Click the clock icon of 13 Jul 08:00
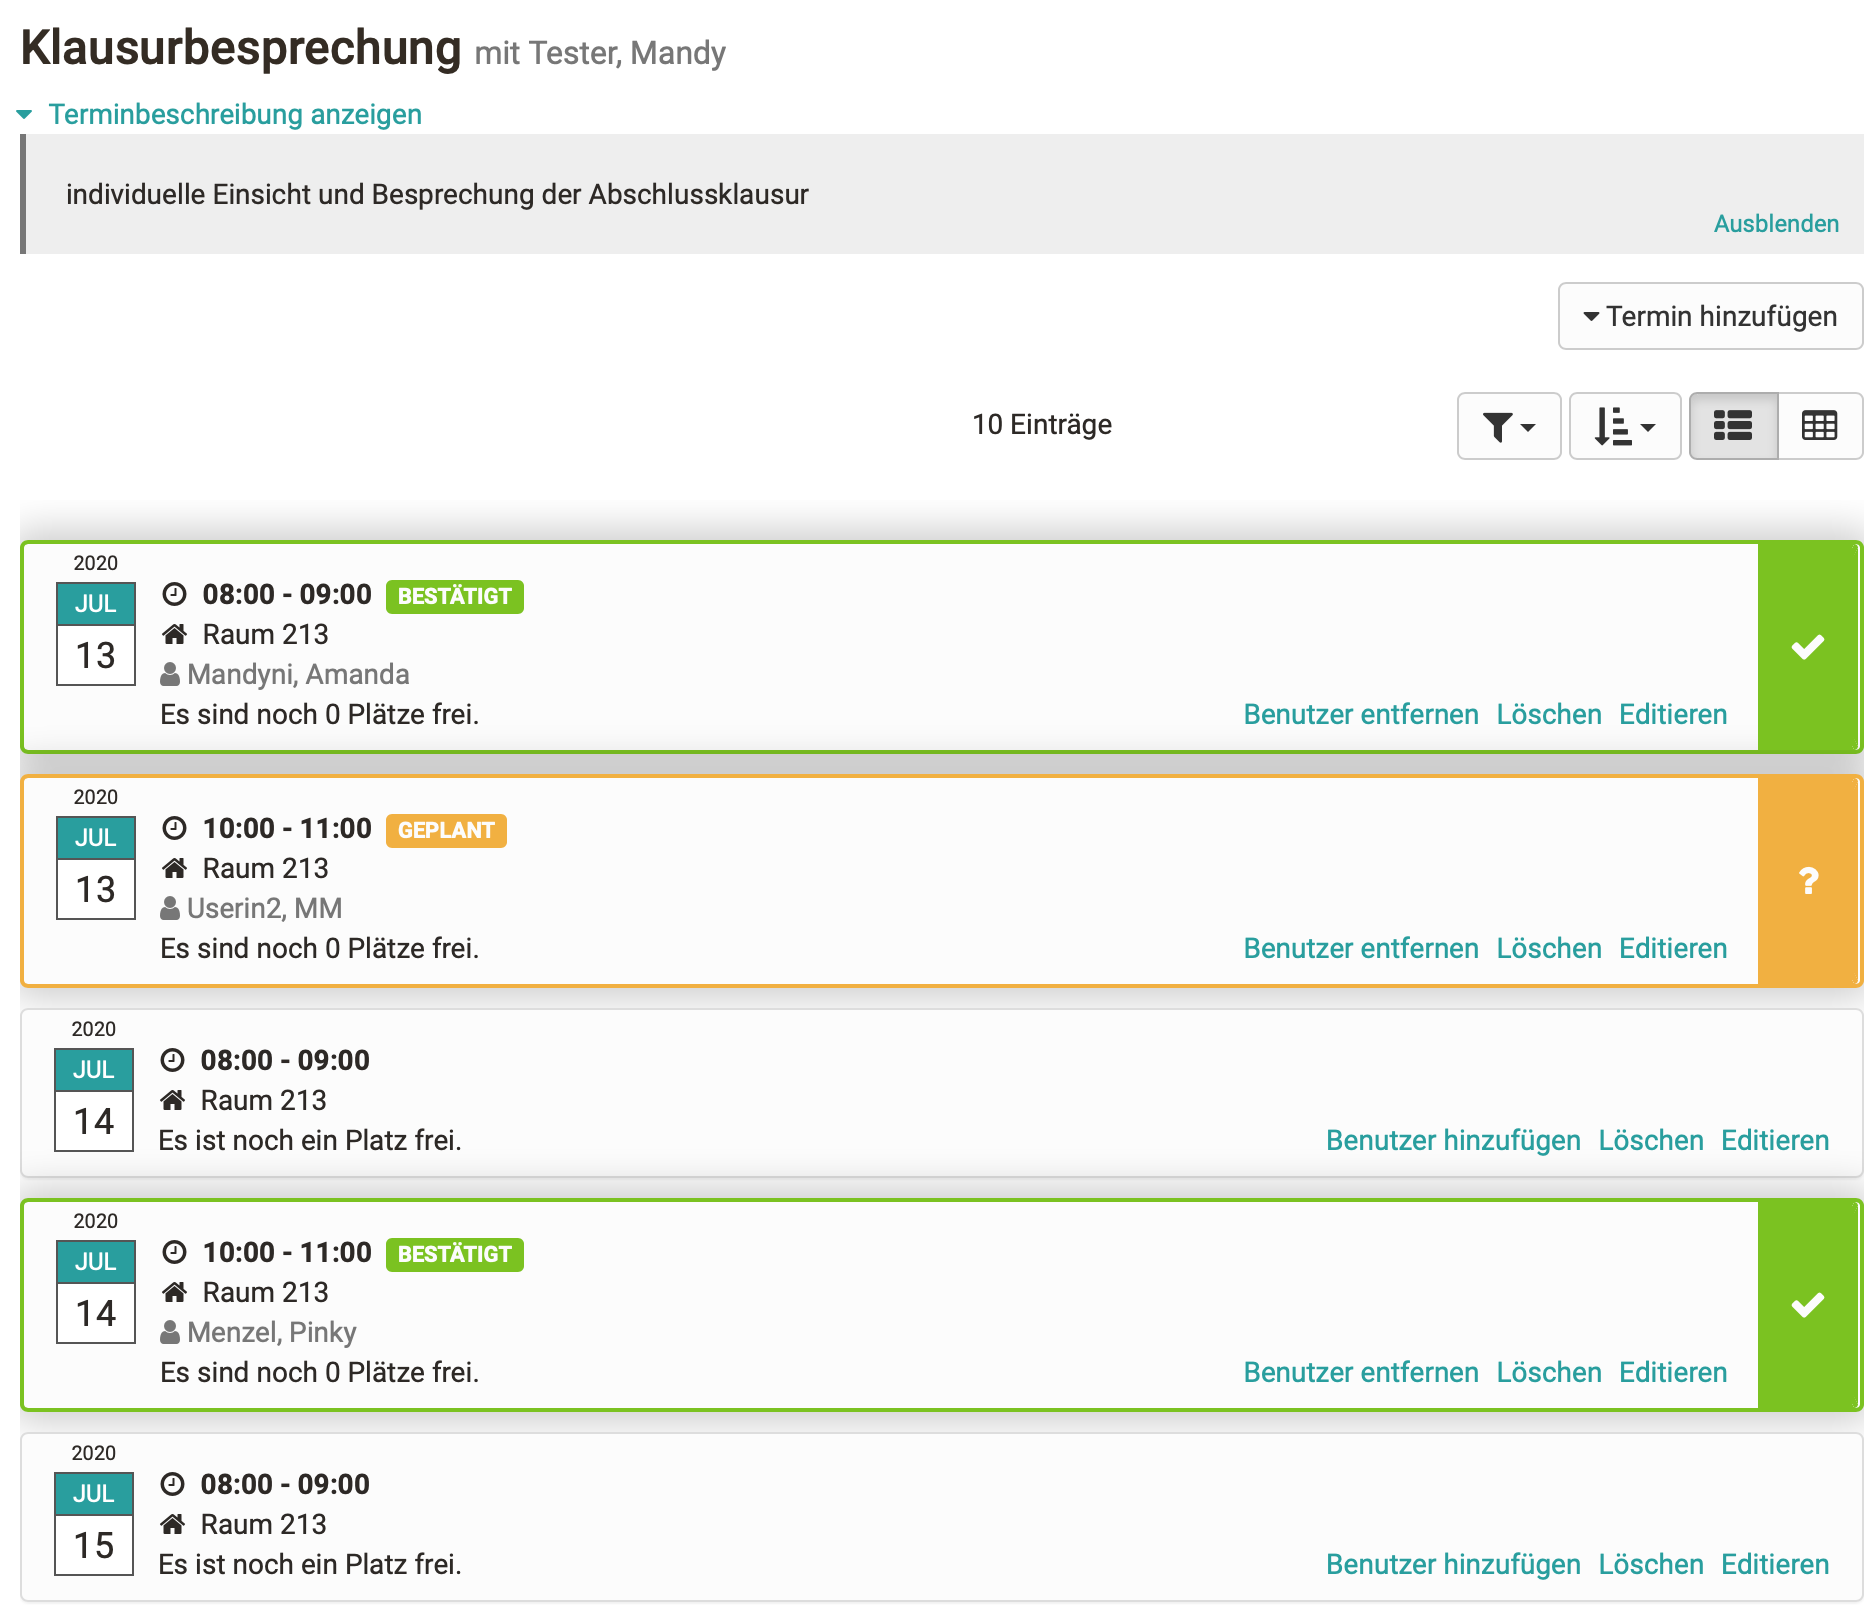 (174, 594)
